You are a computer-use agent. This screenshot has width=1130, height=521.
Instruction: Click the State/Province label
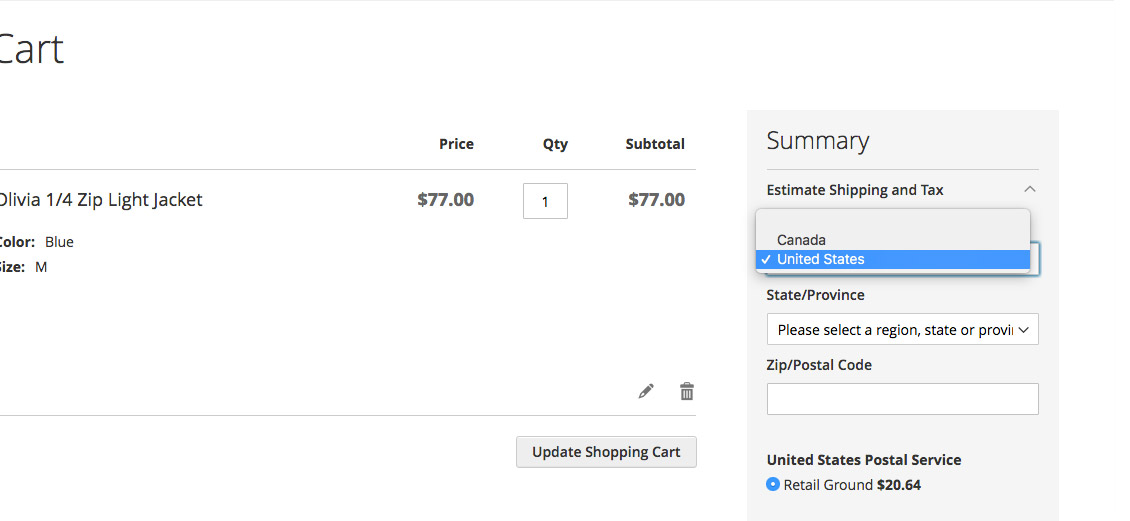pos(815,295)
